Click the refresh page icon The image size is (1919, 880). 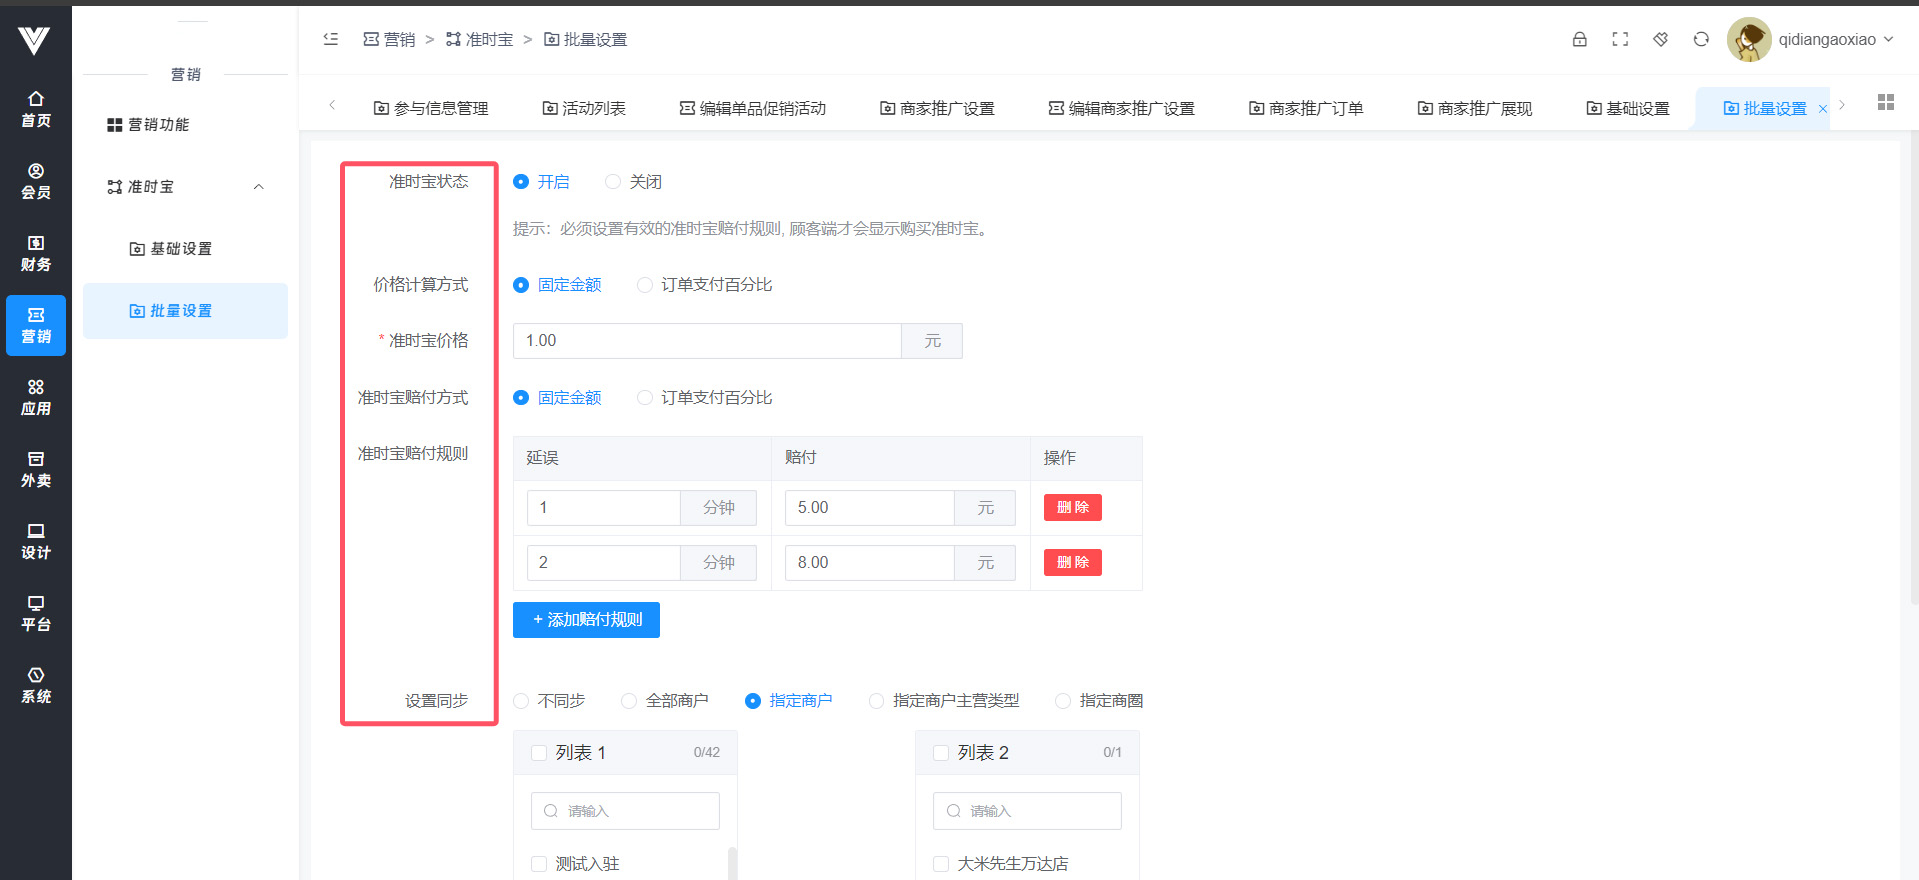1701,39
